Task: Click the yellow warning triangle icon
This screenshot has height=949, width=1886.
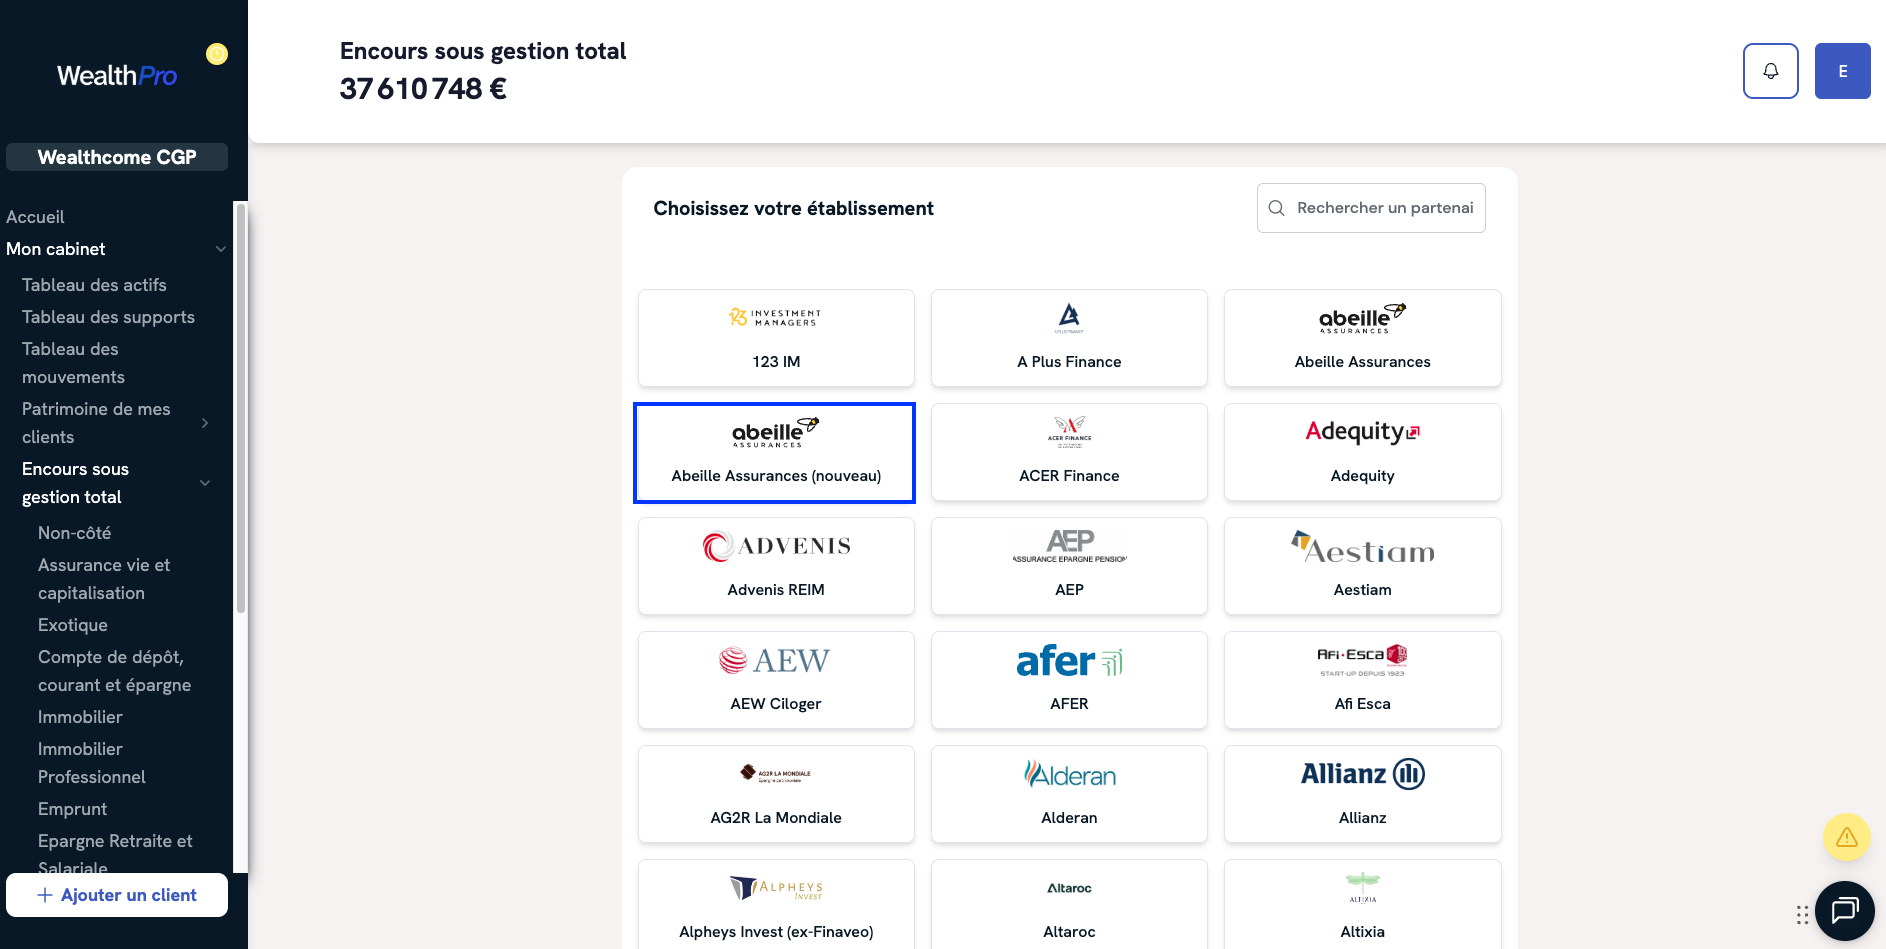Action: pyautogui.click(x=1846, y=837)
